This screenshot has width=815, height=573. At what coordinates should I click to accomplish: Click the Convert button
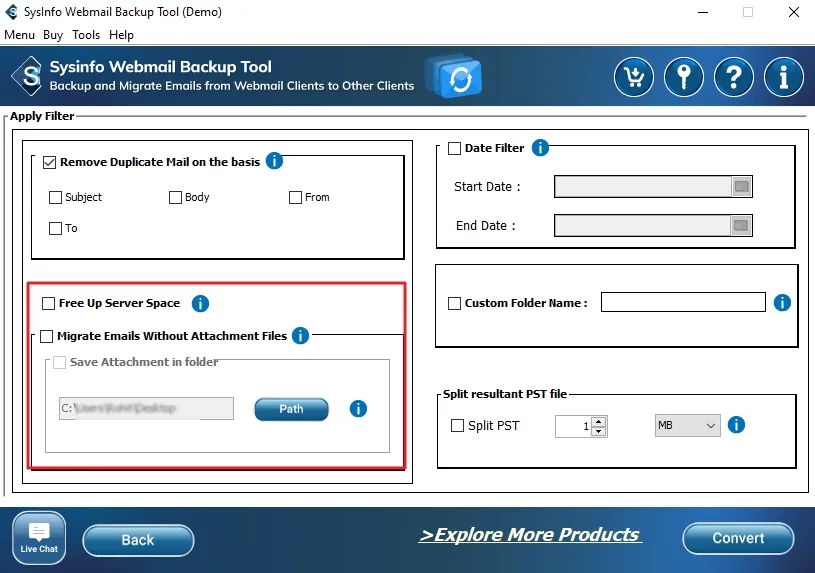pyautogui.click(x=738, y=538)
